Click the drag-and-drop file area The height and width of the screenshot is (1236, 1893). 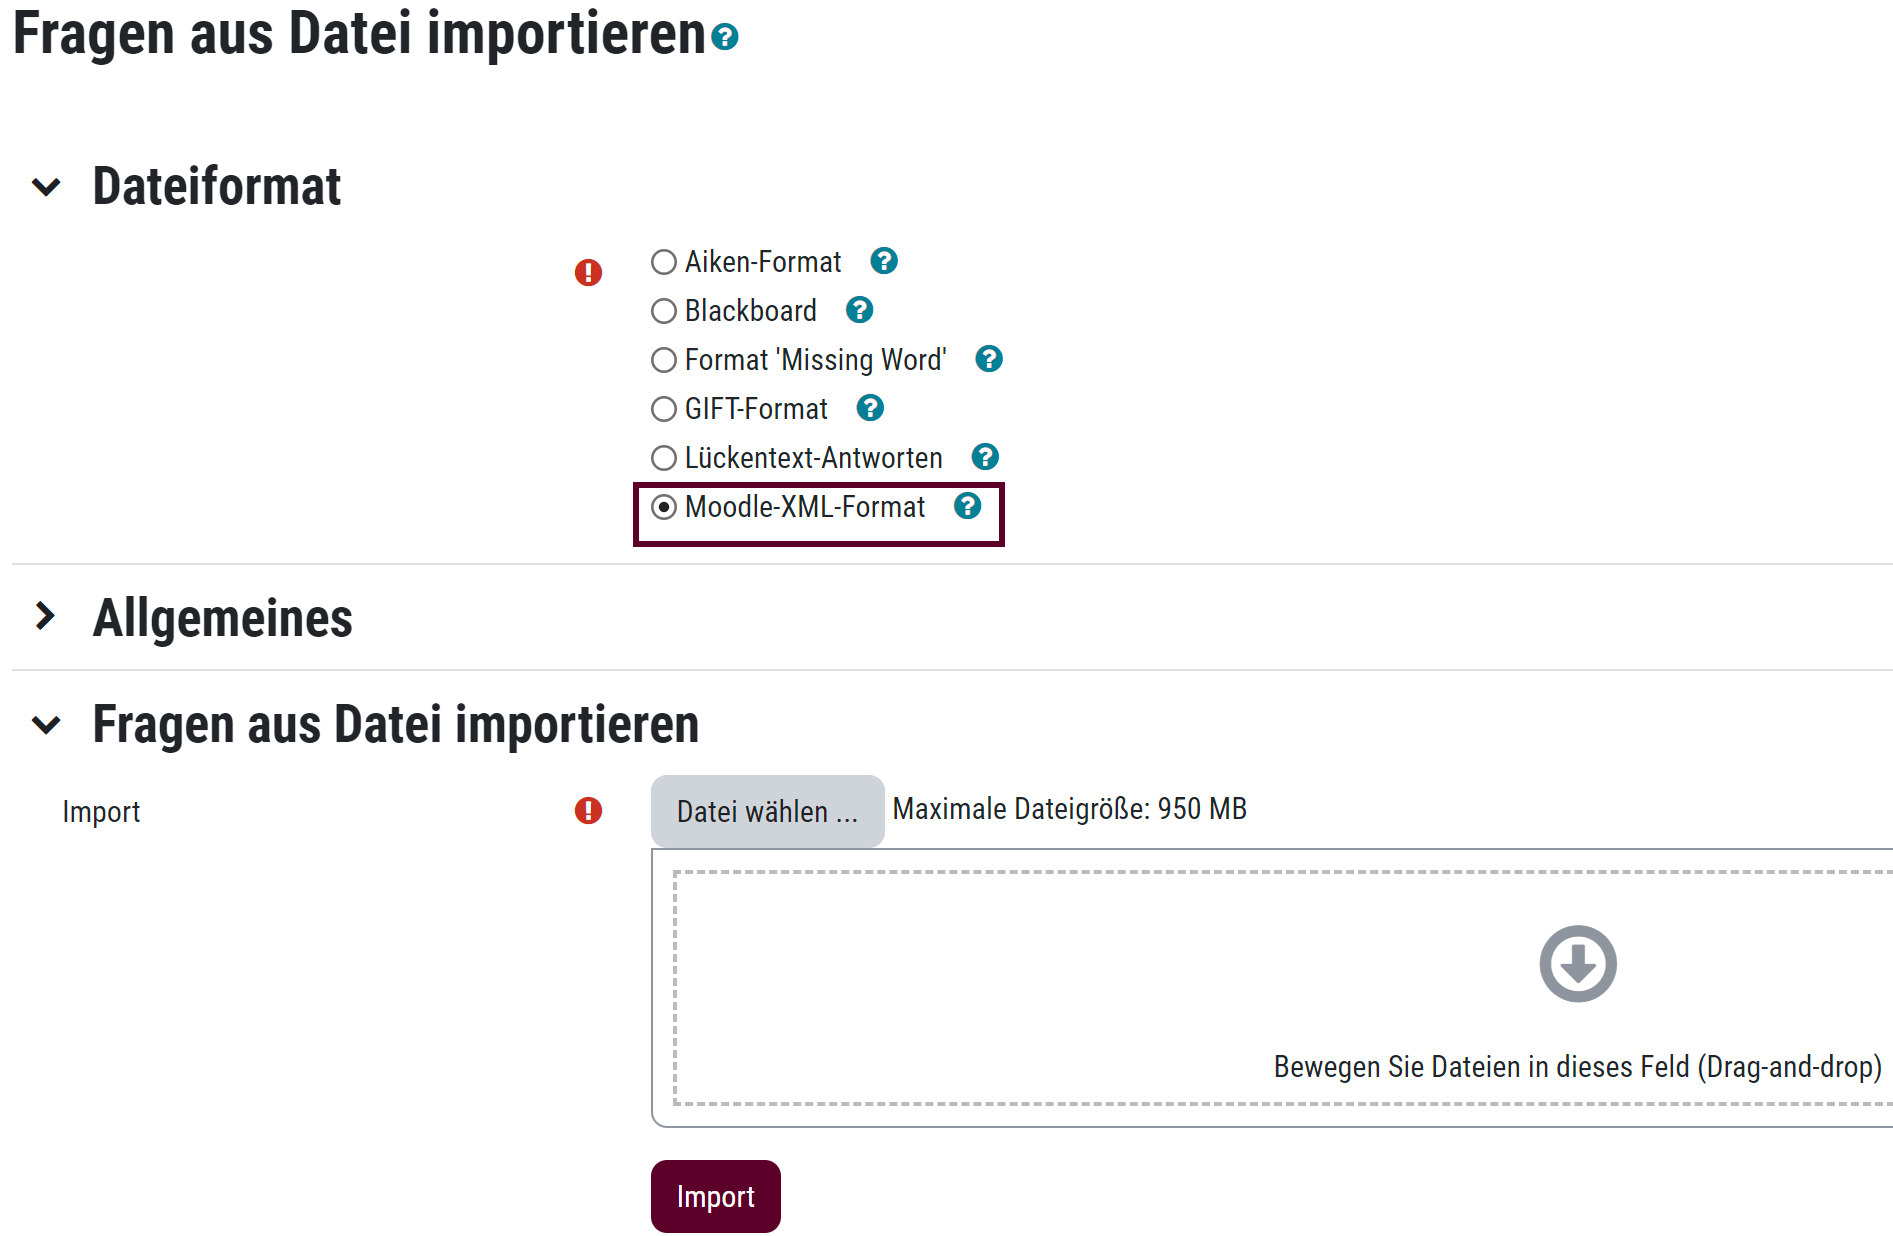(1200, 990)
